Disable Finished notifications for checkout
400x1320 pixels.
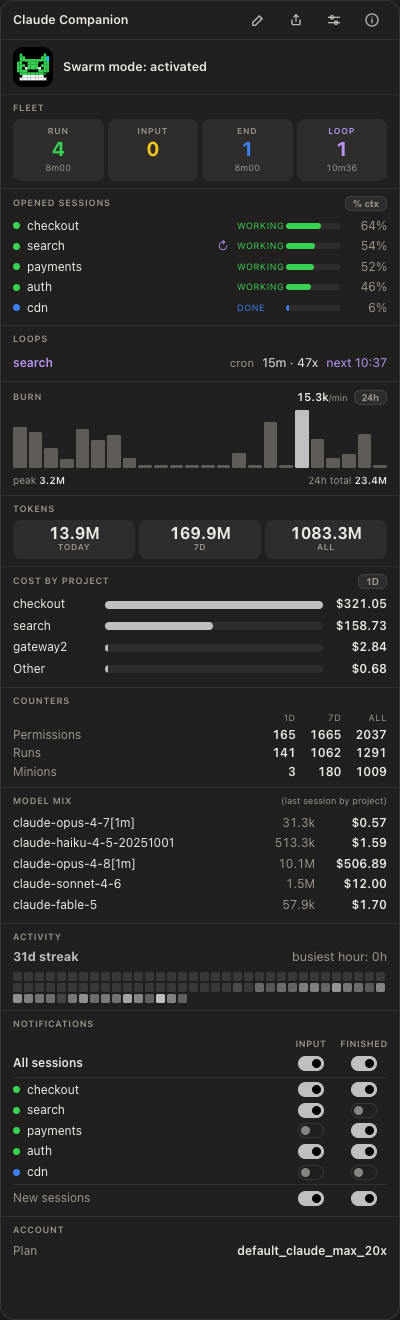click(364, 1090)
